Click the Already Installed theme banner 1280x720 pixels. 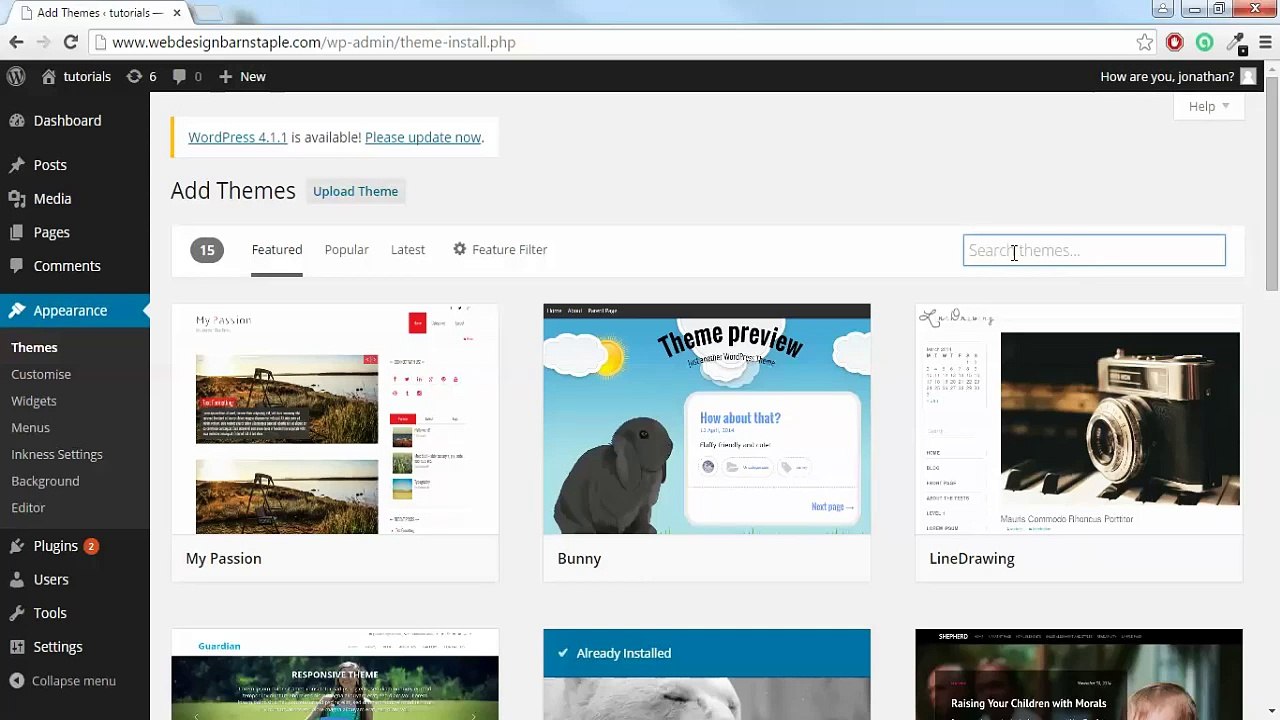tap(707, 653)
